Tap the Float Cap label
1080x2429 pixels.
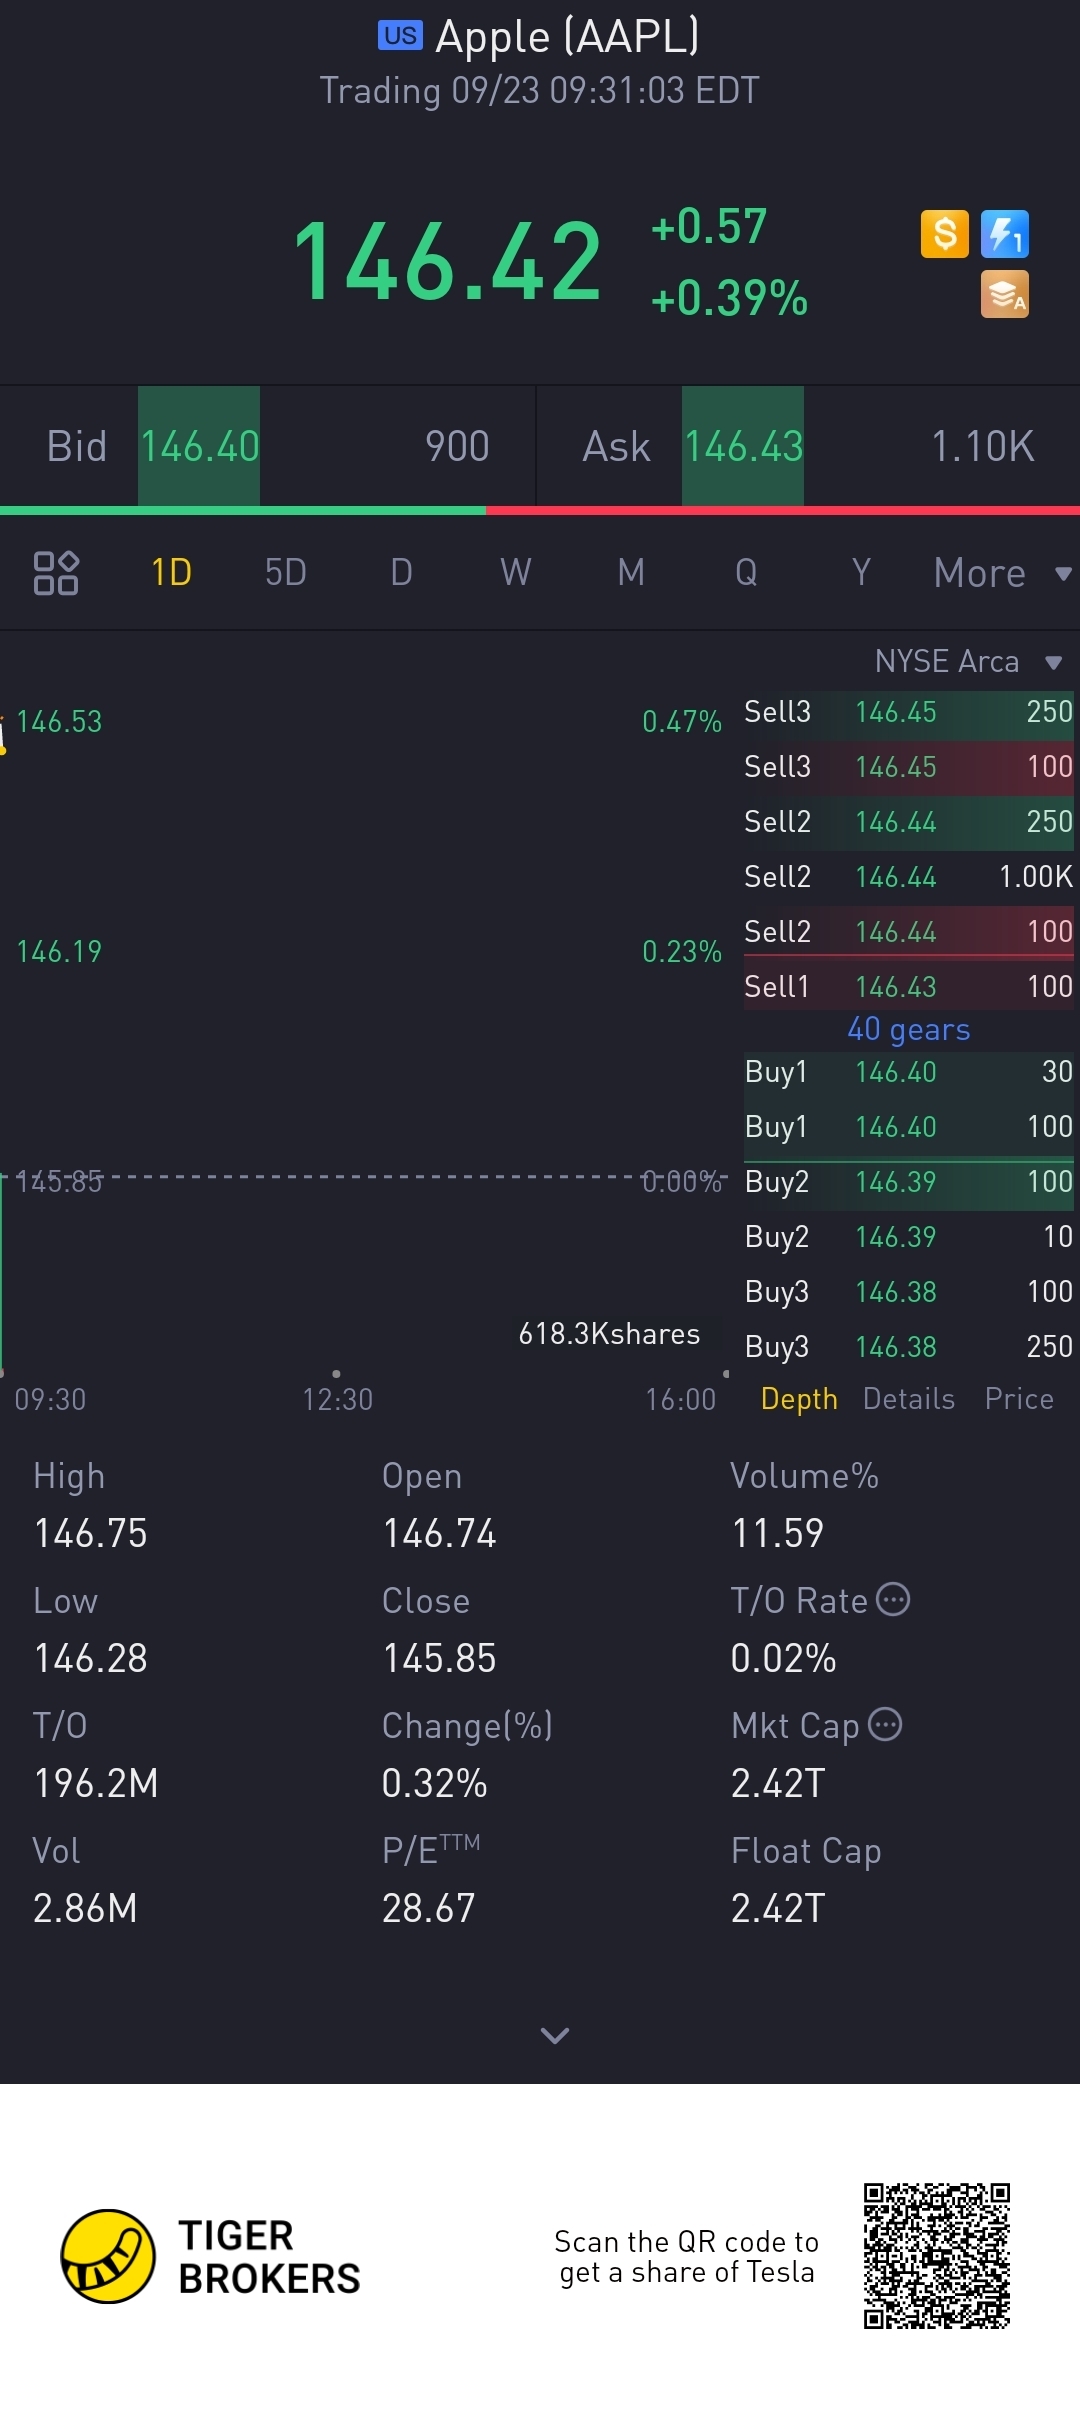pos(806,1851)
